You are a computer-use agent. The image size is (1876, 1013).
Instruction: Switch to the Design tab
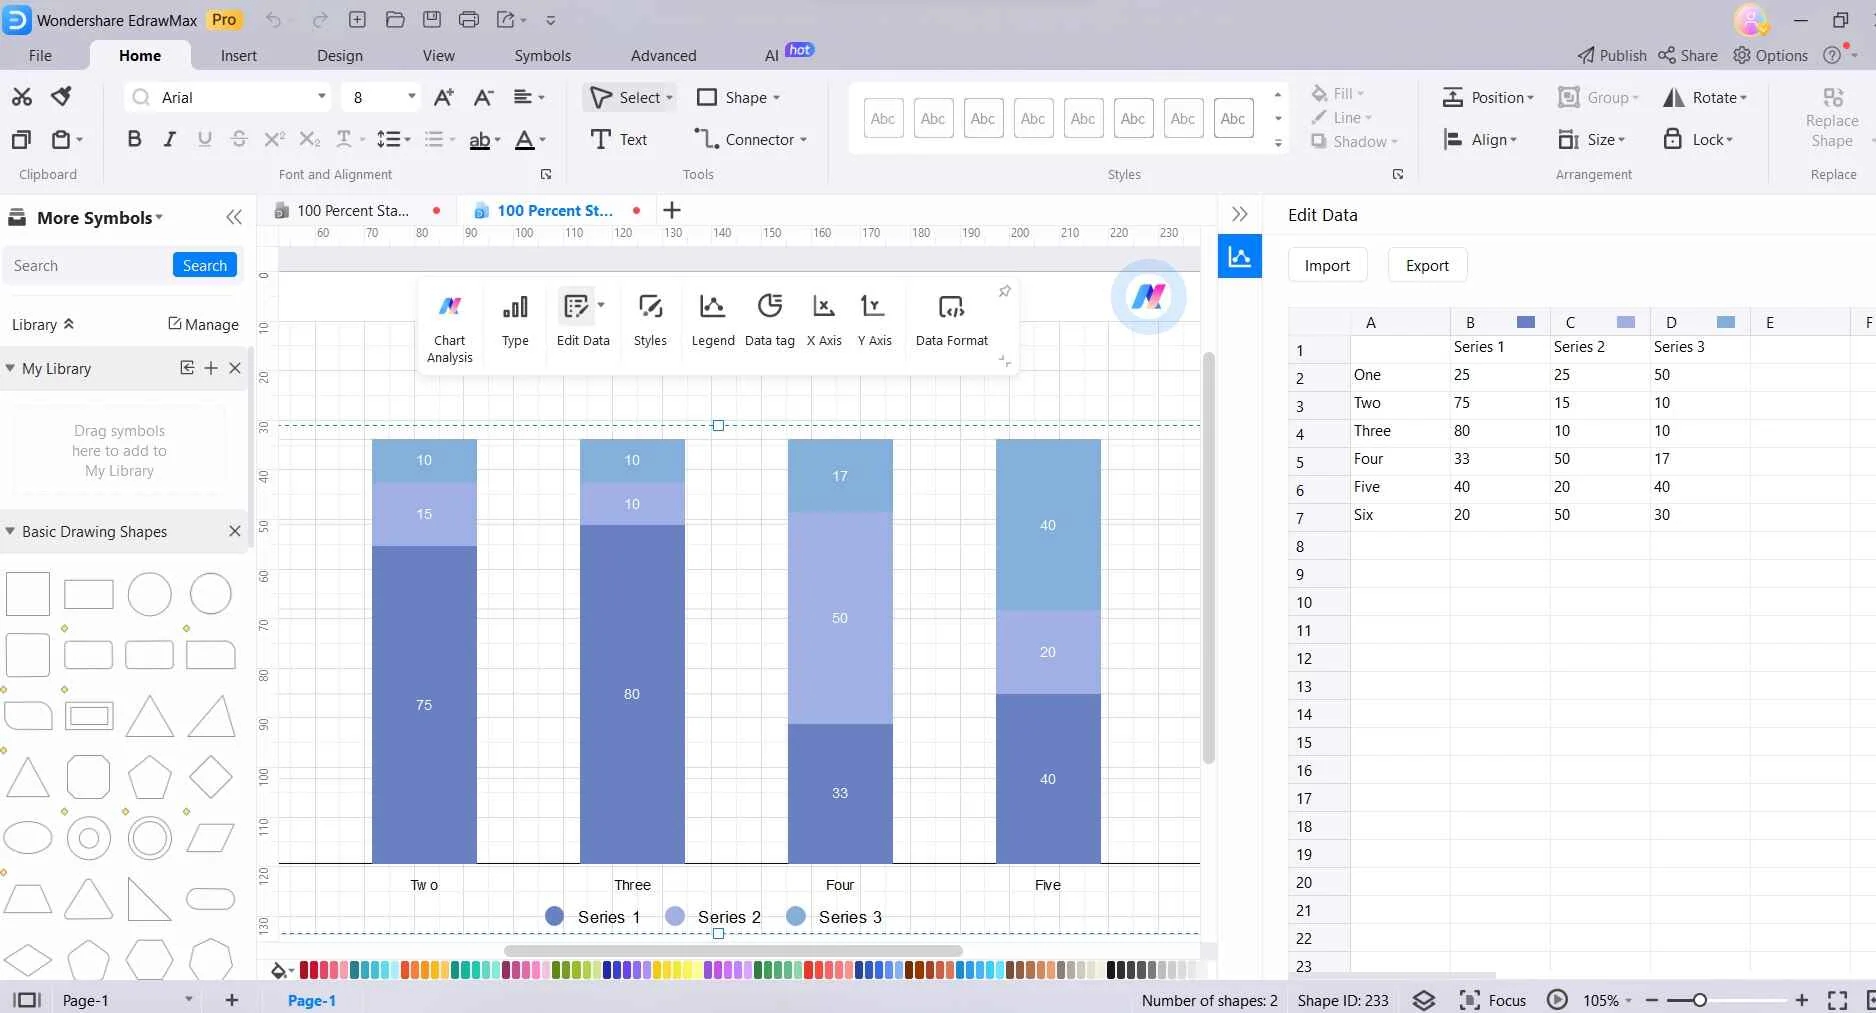tap(340, 55)
